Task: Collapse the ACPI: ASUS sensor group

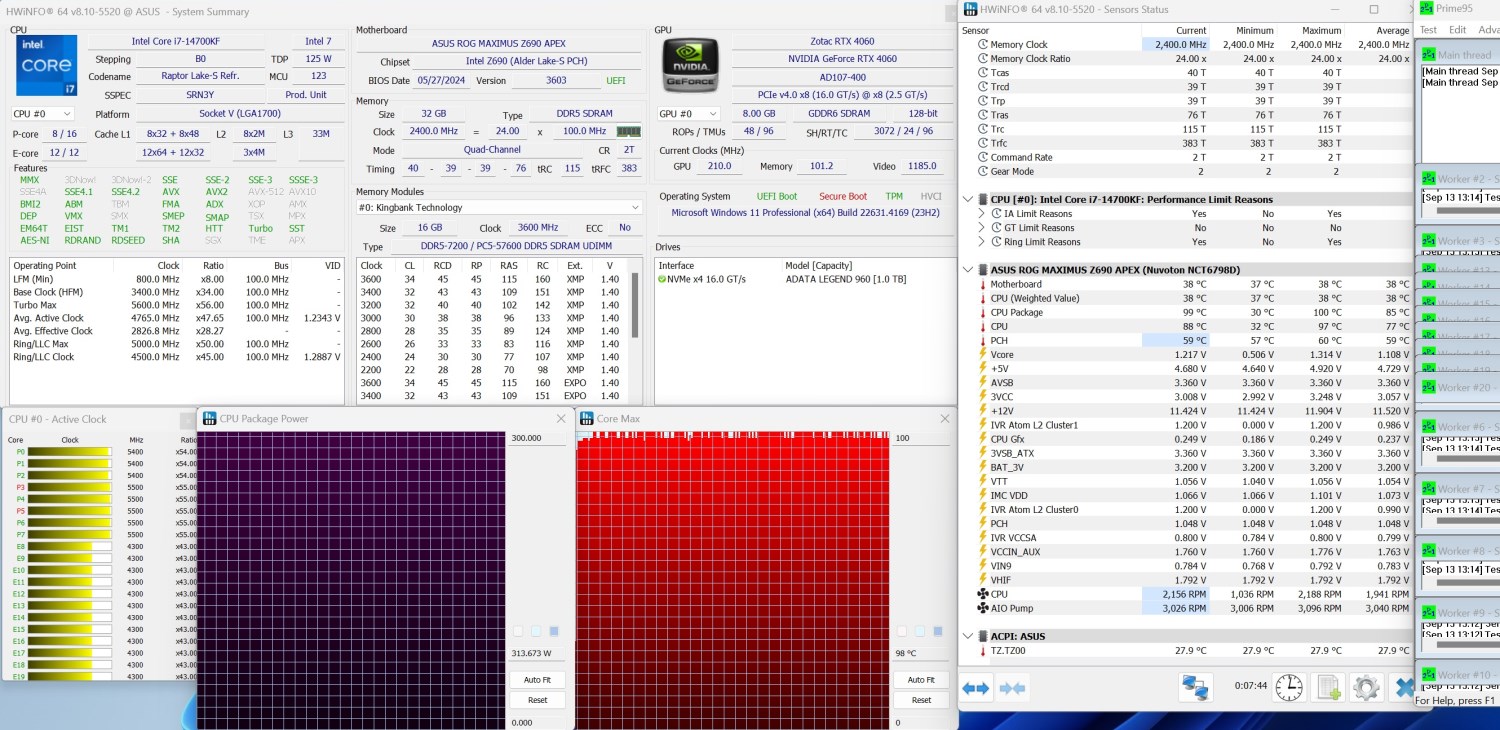Action: [x=968, y=636]
